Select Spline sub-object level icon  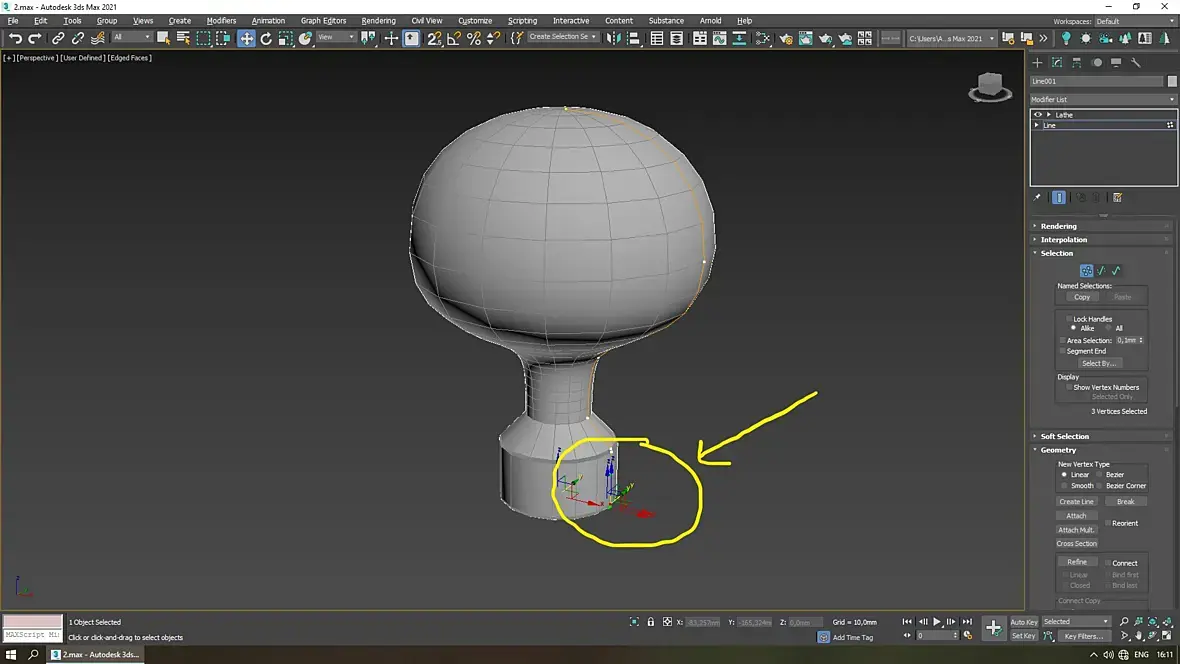click(1116, 270)
